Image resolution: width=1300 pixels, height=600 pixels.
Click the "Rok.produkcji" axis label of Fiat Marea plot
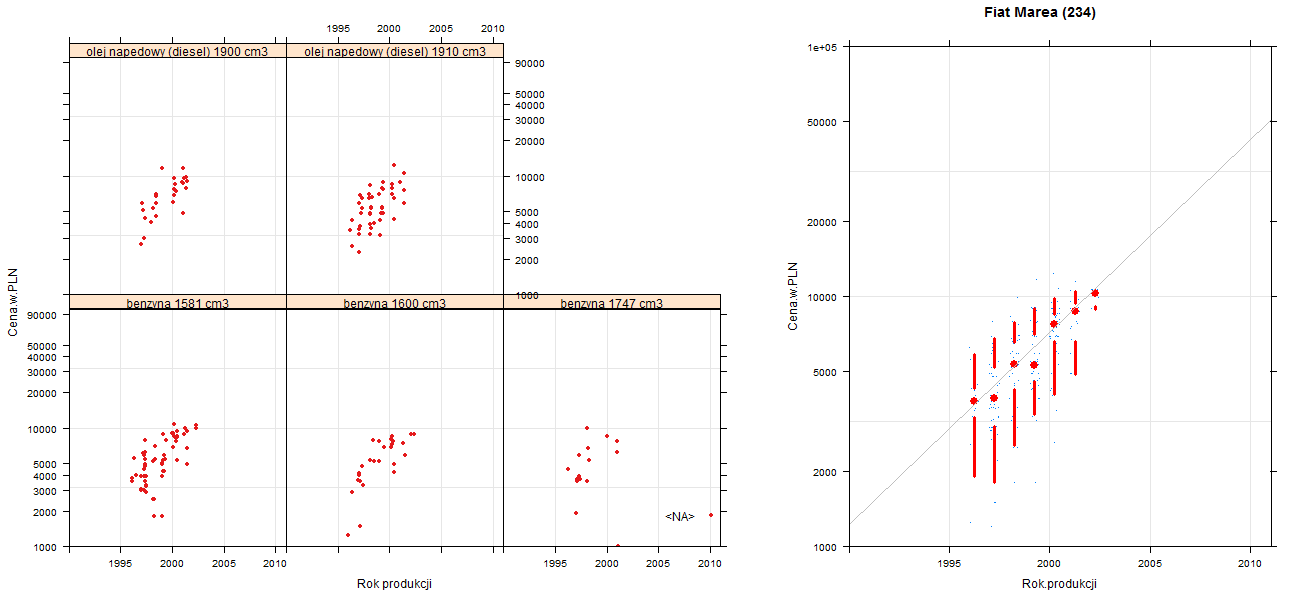coord(1060,584)
